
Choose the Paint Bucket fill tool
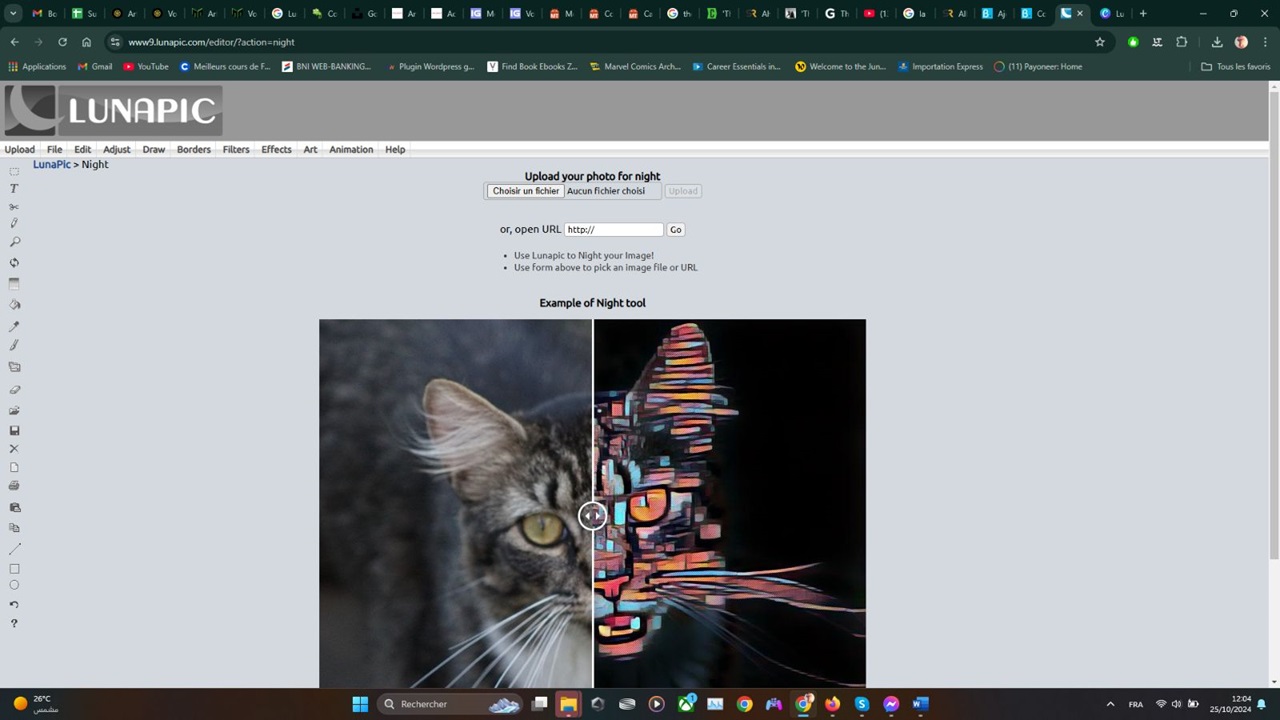[14, 304]
